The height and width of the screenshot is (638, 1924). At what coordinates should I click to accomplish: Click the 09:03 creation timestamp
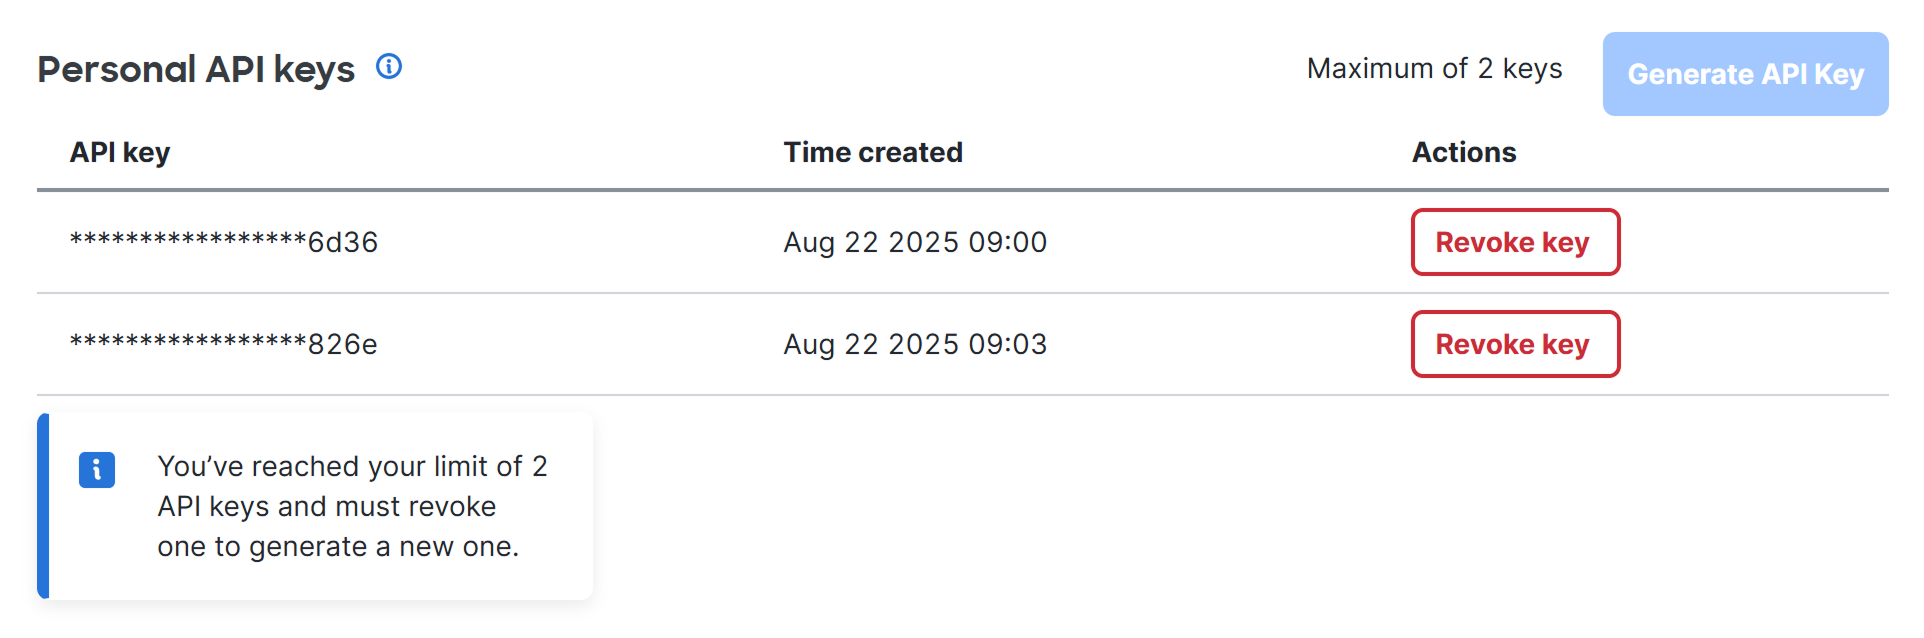(x=914, y=344)
